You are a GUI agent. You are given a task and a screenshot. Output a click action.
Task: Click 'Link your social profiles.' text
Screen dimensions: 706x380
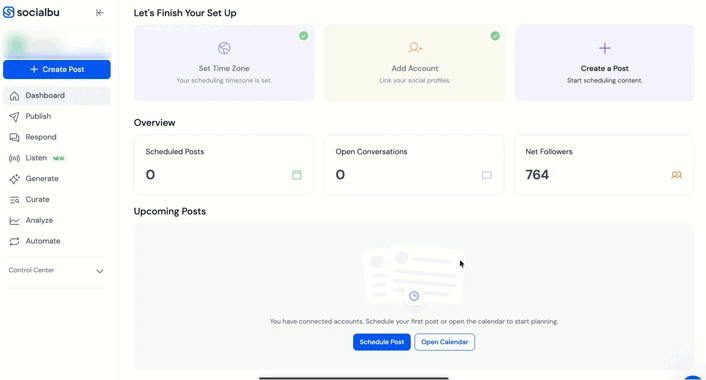pyautogui.click(x=415, y=81)
